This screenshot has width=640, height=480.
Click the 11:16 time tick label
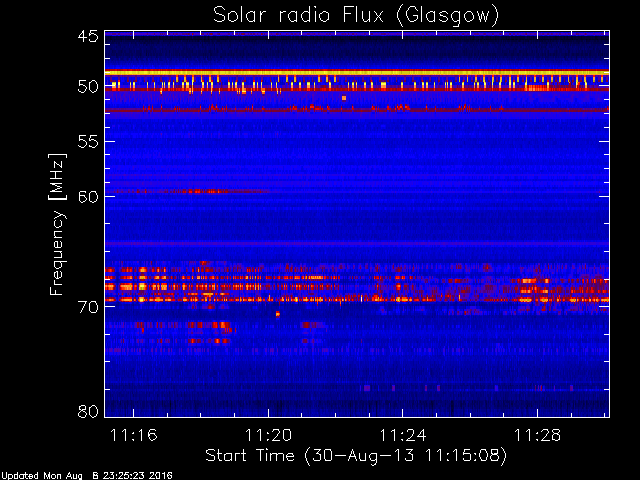pos(133,435)
